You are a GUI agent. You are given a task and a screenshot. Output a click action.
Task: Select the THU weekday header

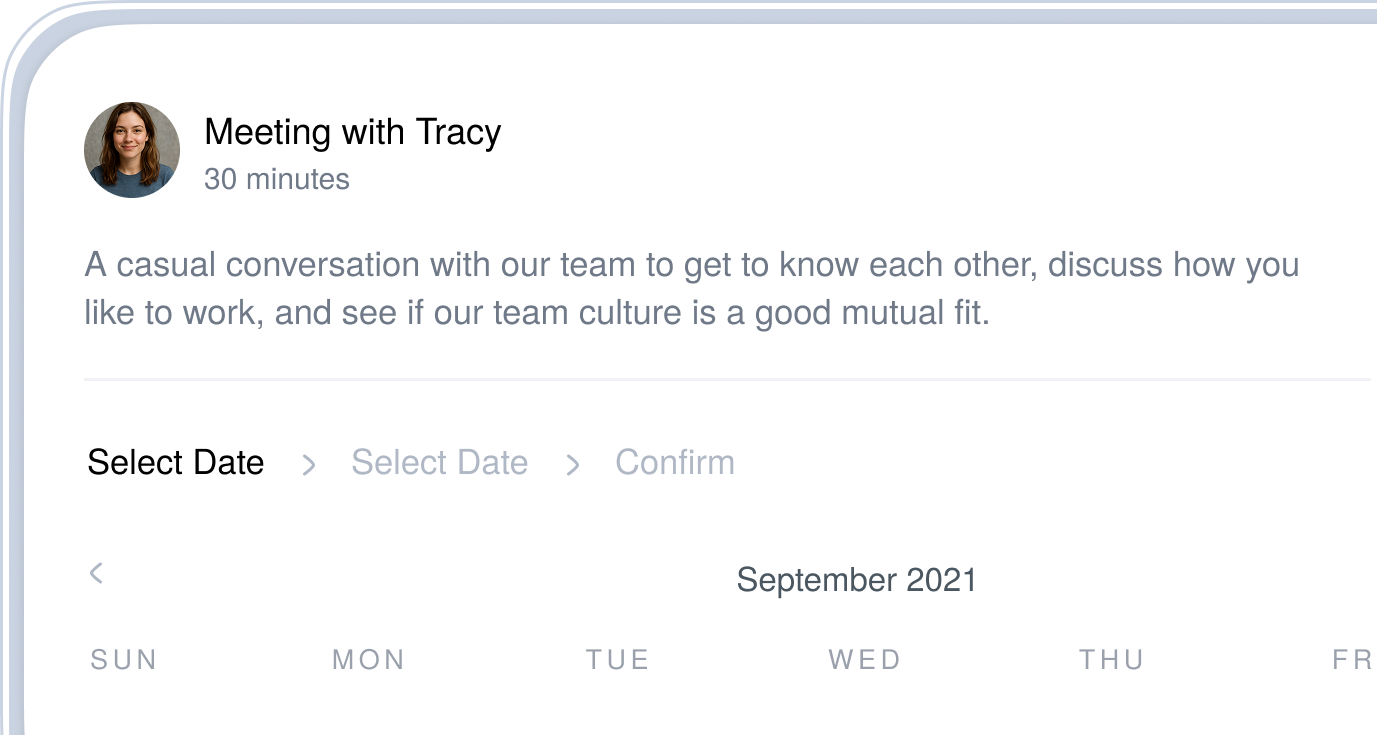coord(1111,660)
